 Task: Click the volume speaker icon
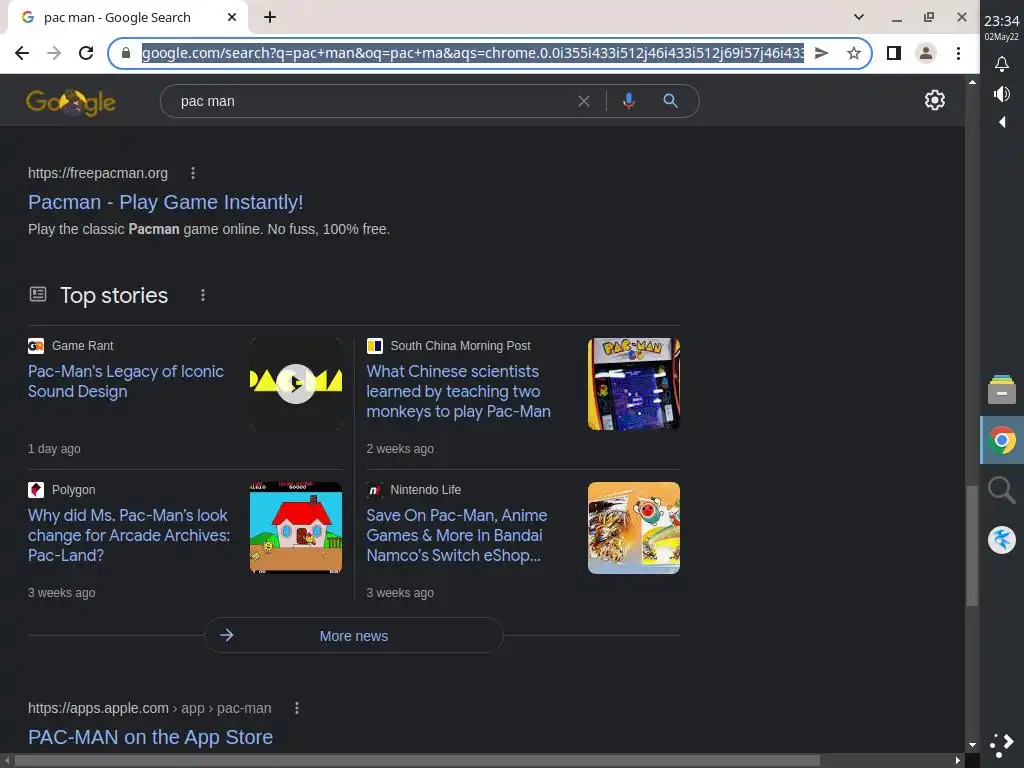[1002, 94]
